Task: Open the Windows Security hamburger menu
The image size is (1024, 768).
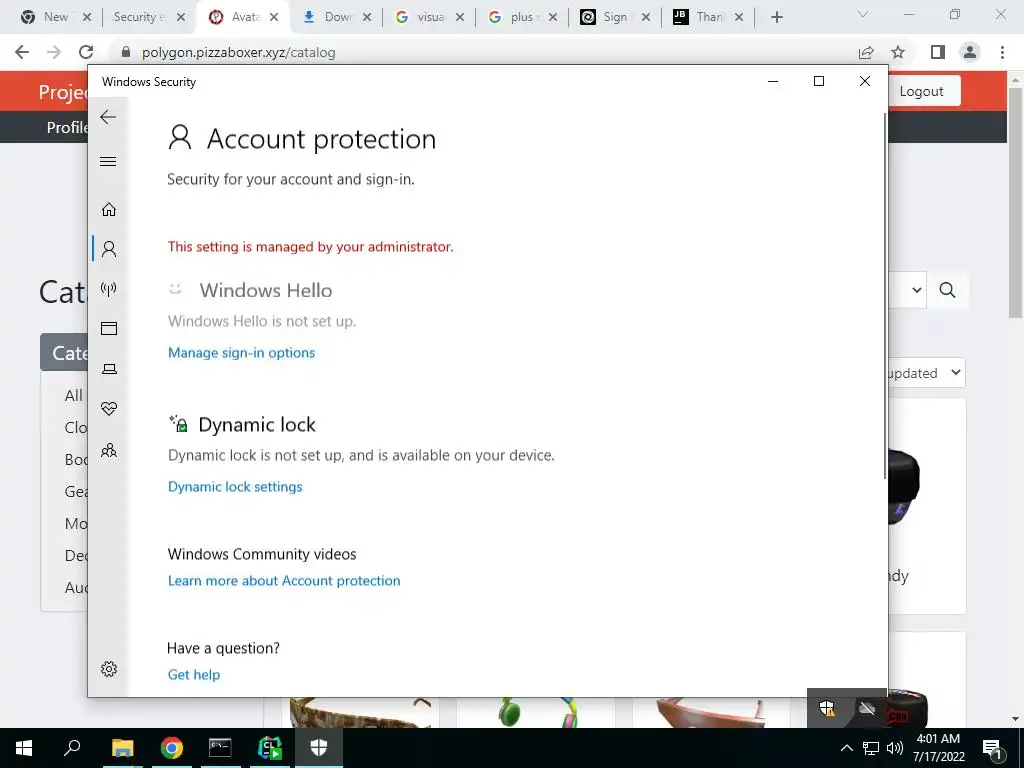Action: click(x=108, y=161)
